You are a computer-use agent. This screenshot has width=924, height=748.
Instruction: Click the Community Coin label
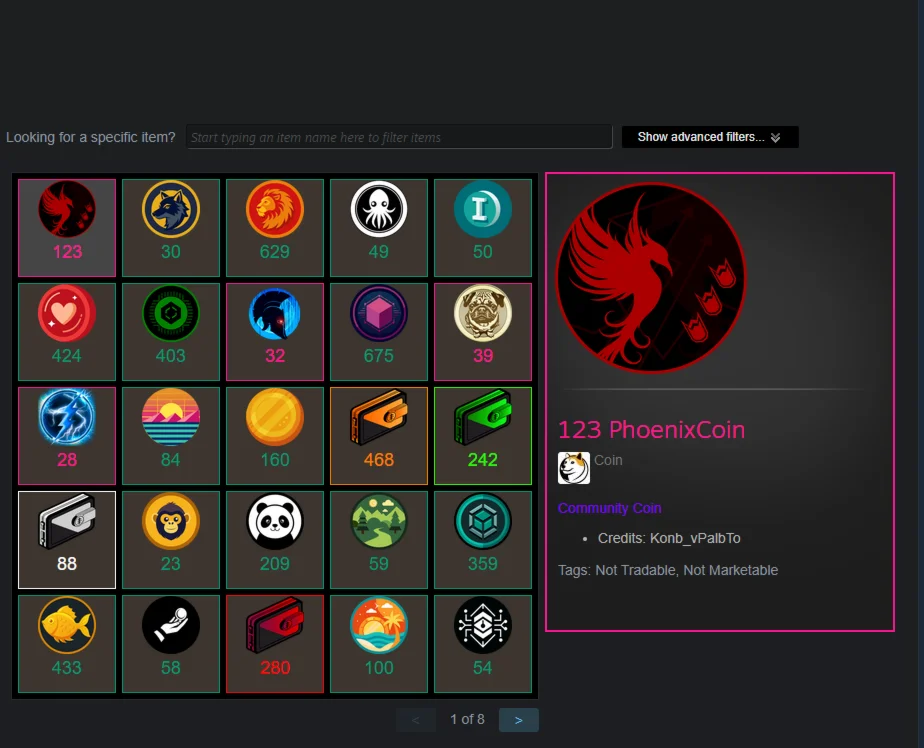[609, 508]
